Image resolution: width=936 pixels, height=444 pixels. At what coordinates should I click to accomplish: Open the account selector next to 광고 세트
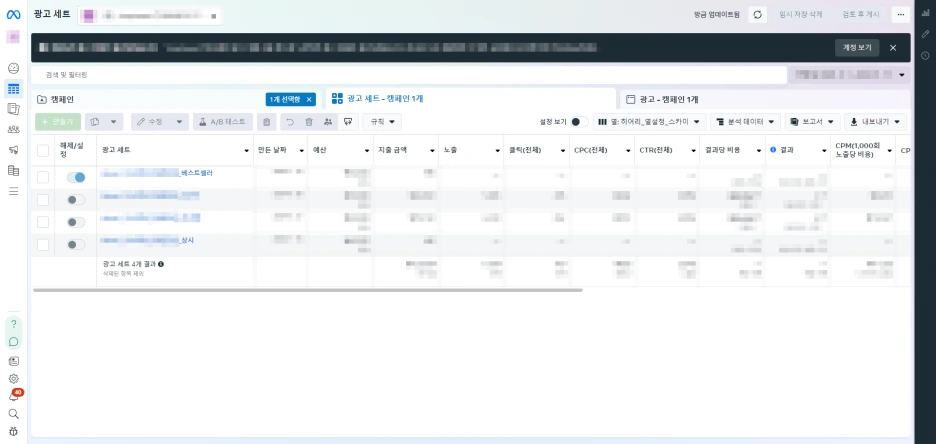point(149,16)
